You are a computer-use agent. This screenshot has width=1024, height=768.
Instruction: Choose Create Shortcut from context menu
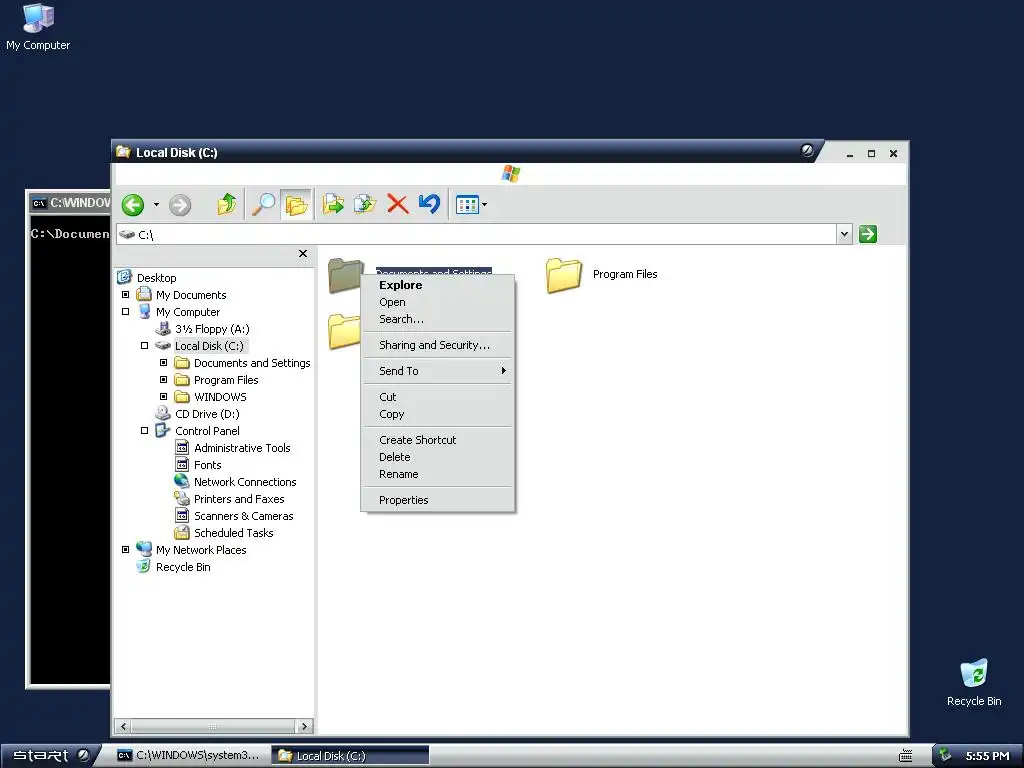click(x=438, y=440)
